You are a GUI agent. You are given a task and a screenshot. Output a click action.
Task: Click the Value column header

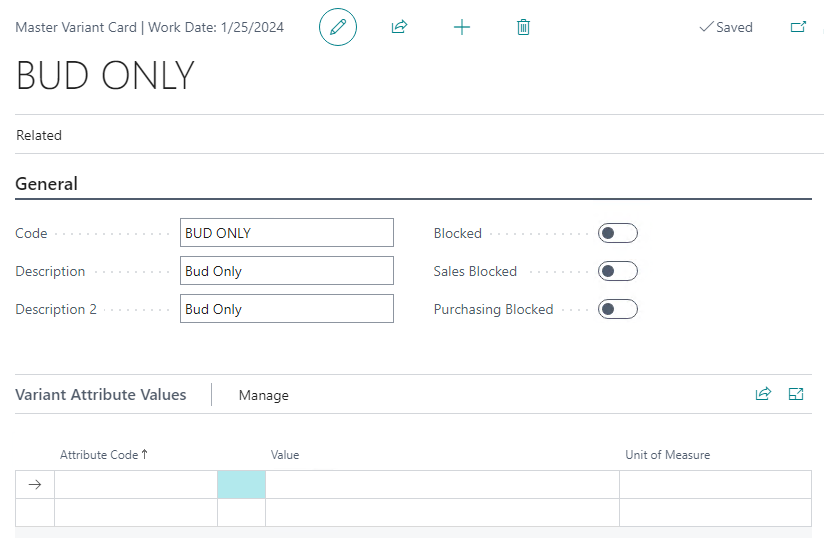tap(285, 455)
